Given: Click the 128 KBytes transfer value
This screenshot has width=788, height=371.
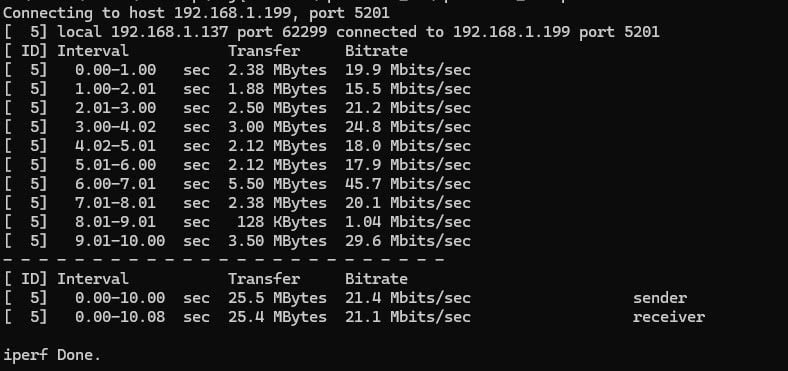Looking at the screenshot, I should (281, 222).
